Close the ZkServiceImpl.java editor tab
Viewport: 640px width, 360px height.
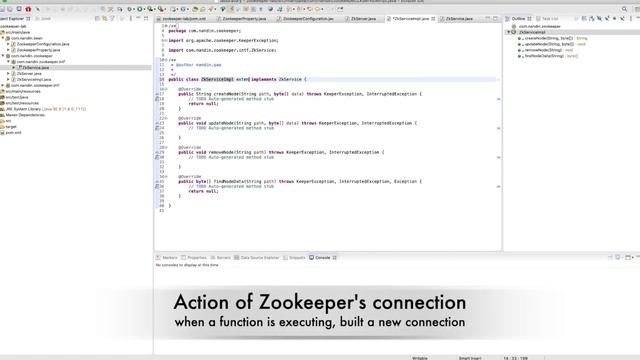click(x=433, y=19)
